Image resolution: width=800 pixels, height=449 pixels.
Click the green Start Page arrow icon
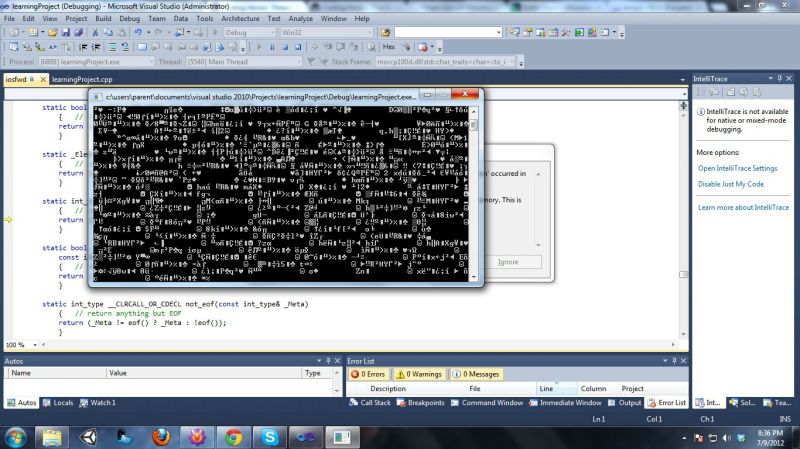pos(579,32)
